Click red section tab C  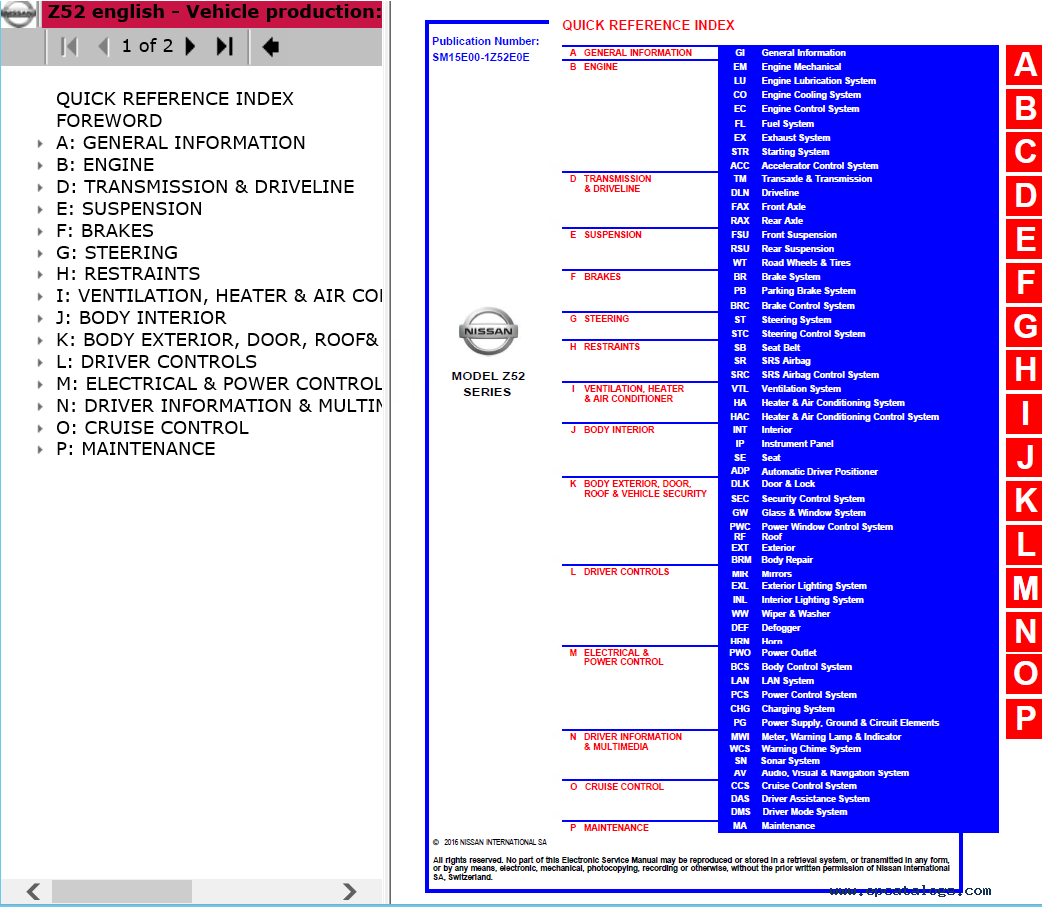click(1025, 151)
